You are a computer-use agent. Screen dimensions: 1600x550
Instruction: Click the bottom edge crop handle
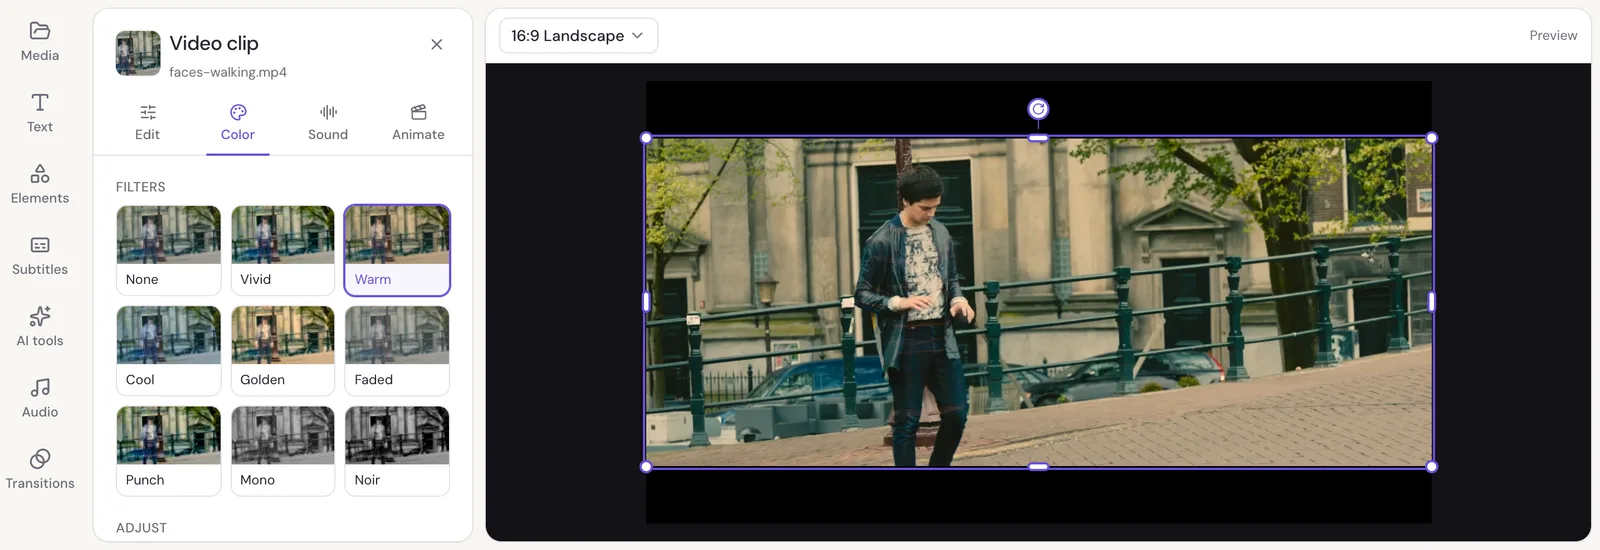(1038, 467)
